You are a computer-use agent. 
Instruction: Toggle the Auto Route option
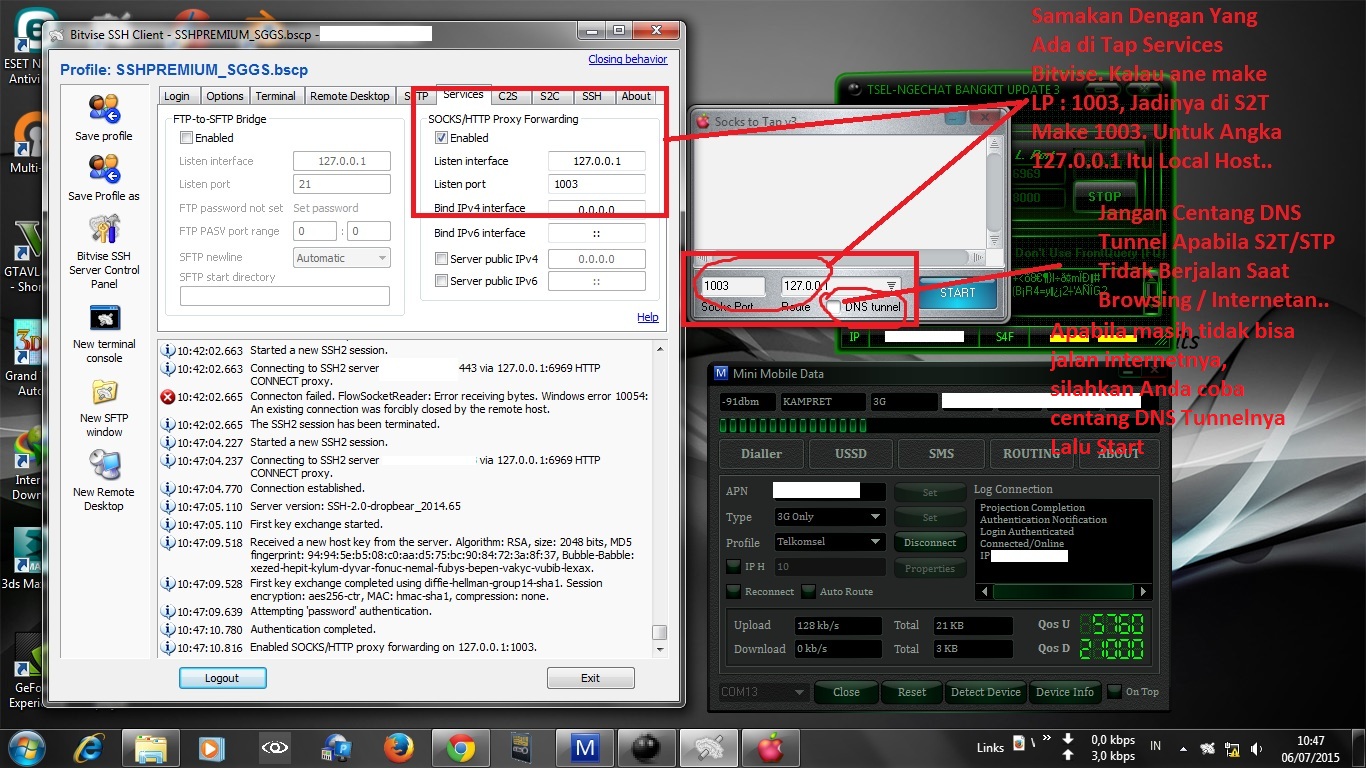tap(808, 591)
